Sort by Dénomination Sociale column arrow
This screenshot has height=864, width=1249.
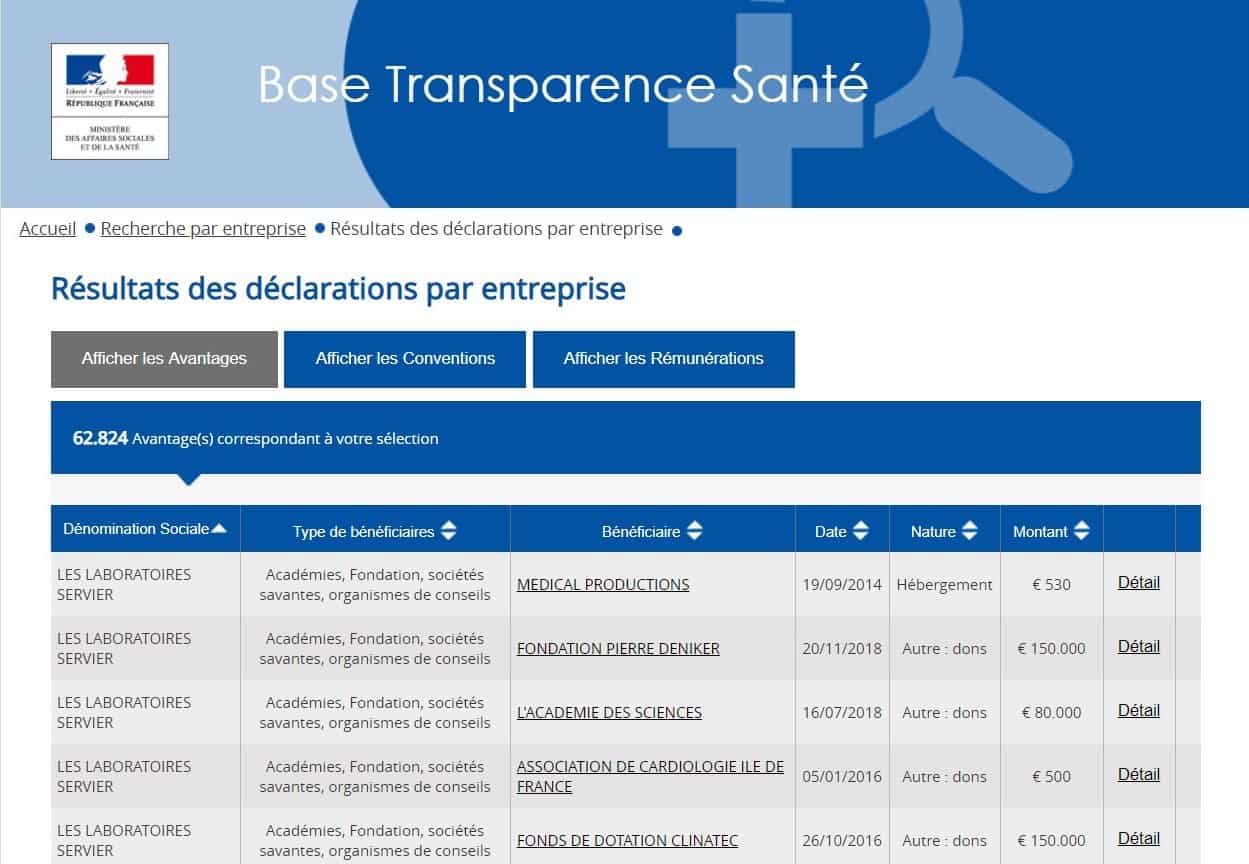[x=219, y=529]
